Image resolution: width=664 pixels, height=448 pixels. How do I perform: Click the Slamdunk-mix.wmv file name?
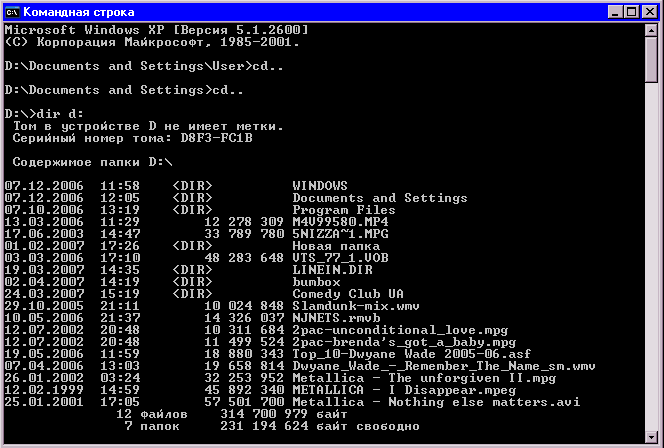click(x=356, y=306)
